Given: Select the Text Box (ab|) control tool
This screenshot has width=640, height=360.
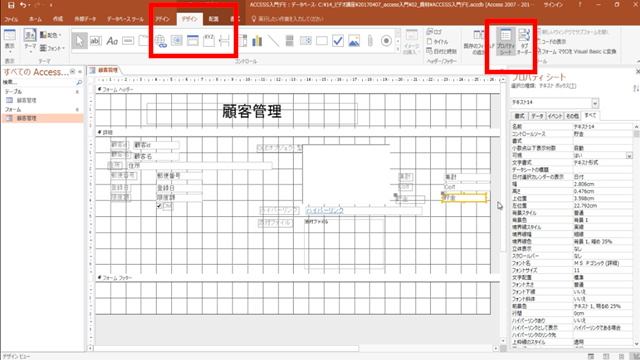Looking at the screenshot, I should 96,41.
